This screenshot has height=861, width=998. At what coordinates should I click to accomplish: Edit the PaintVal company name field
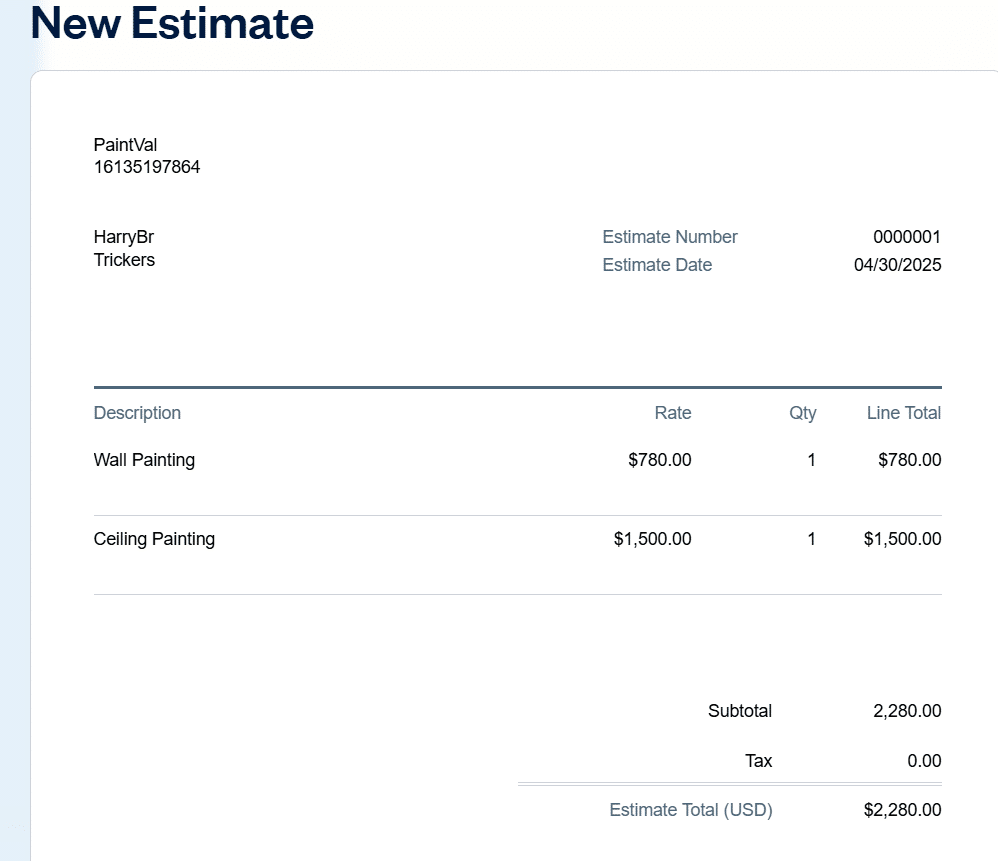pyautogui.click(x=125, y=144)
